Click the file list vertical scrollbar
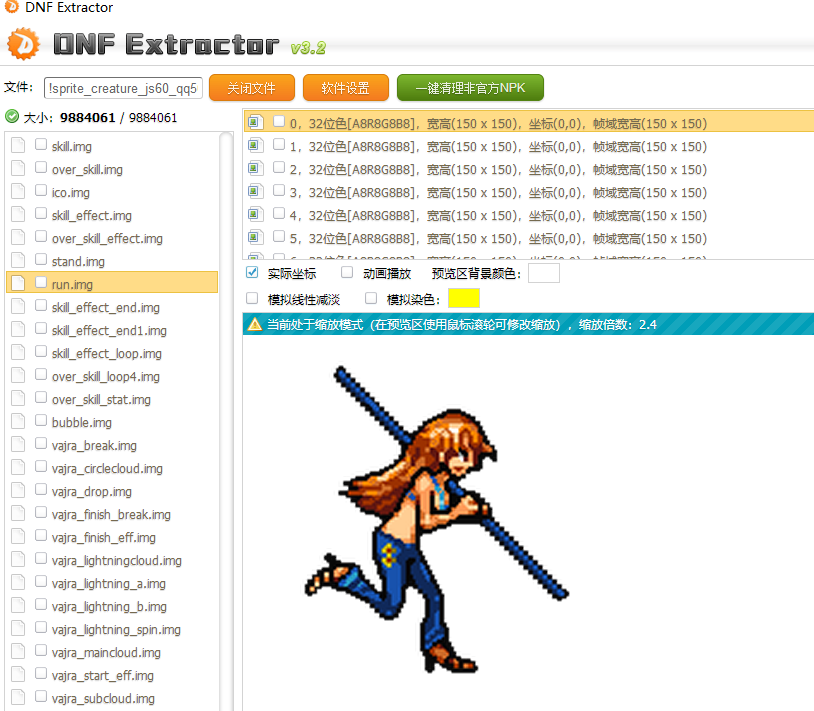The image size is (814, 711). click(x=226, y=420)
